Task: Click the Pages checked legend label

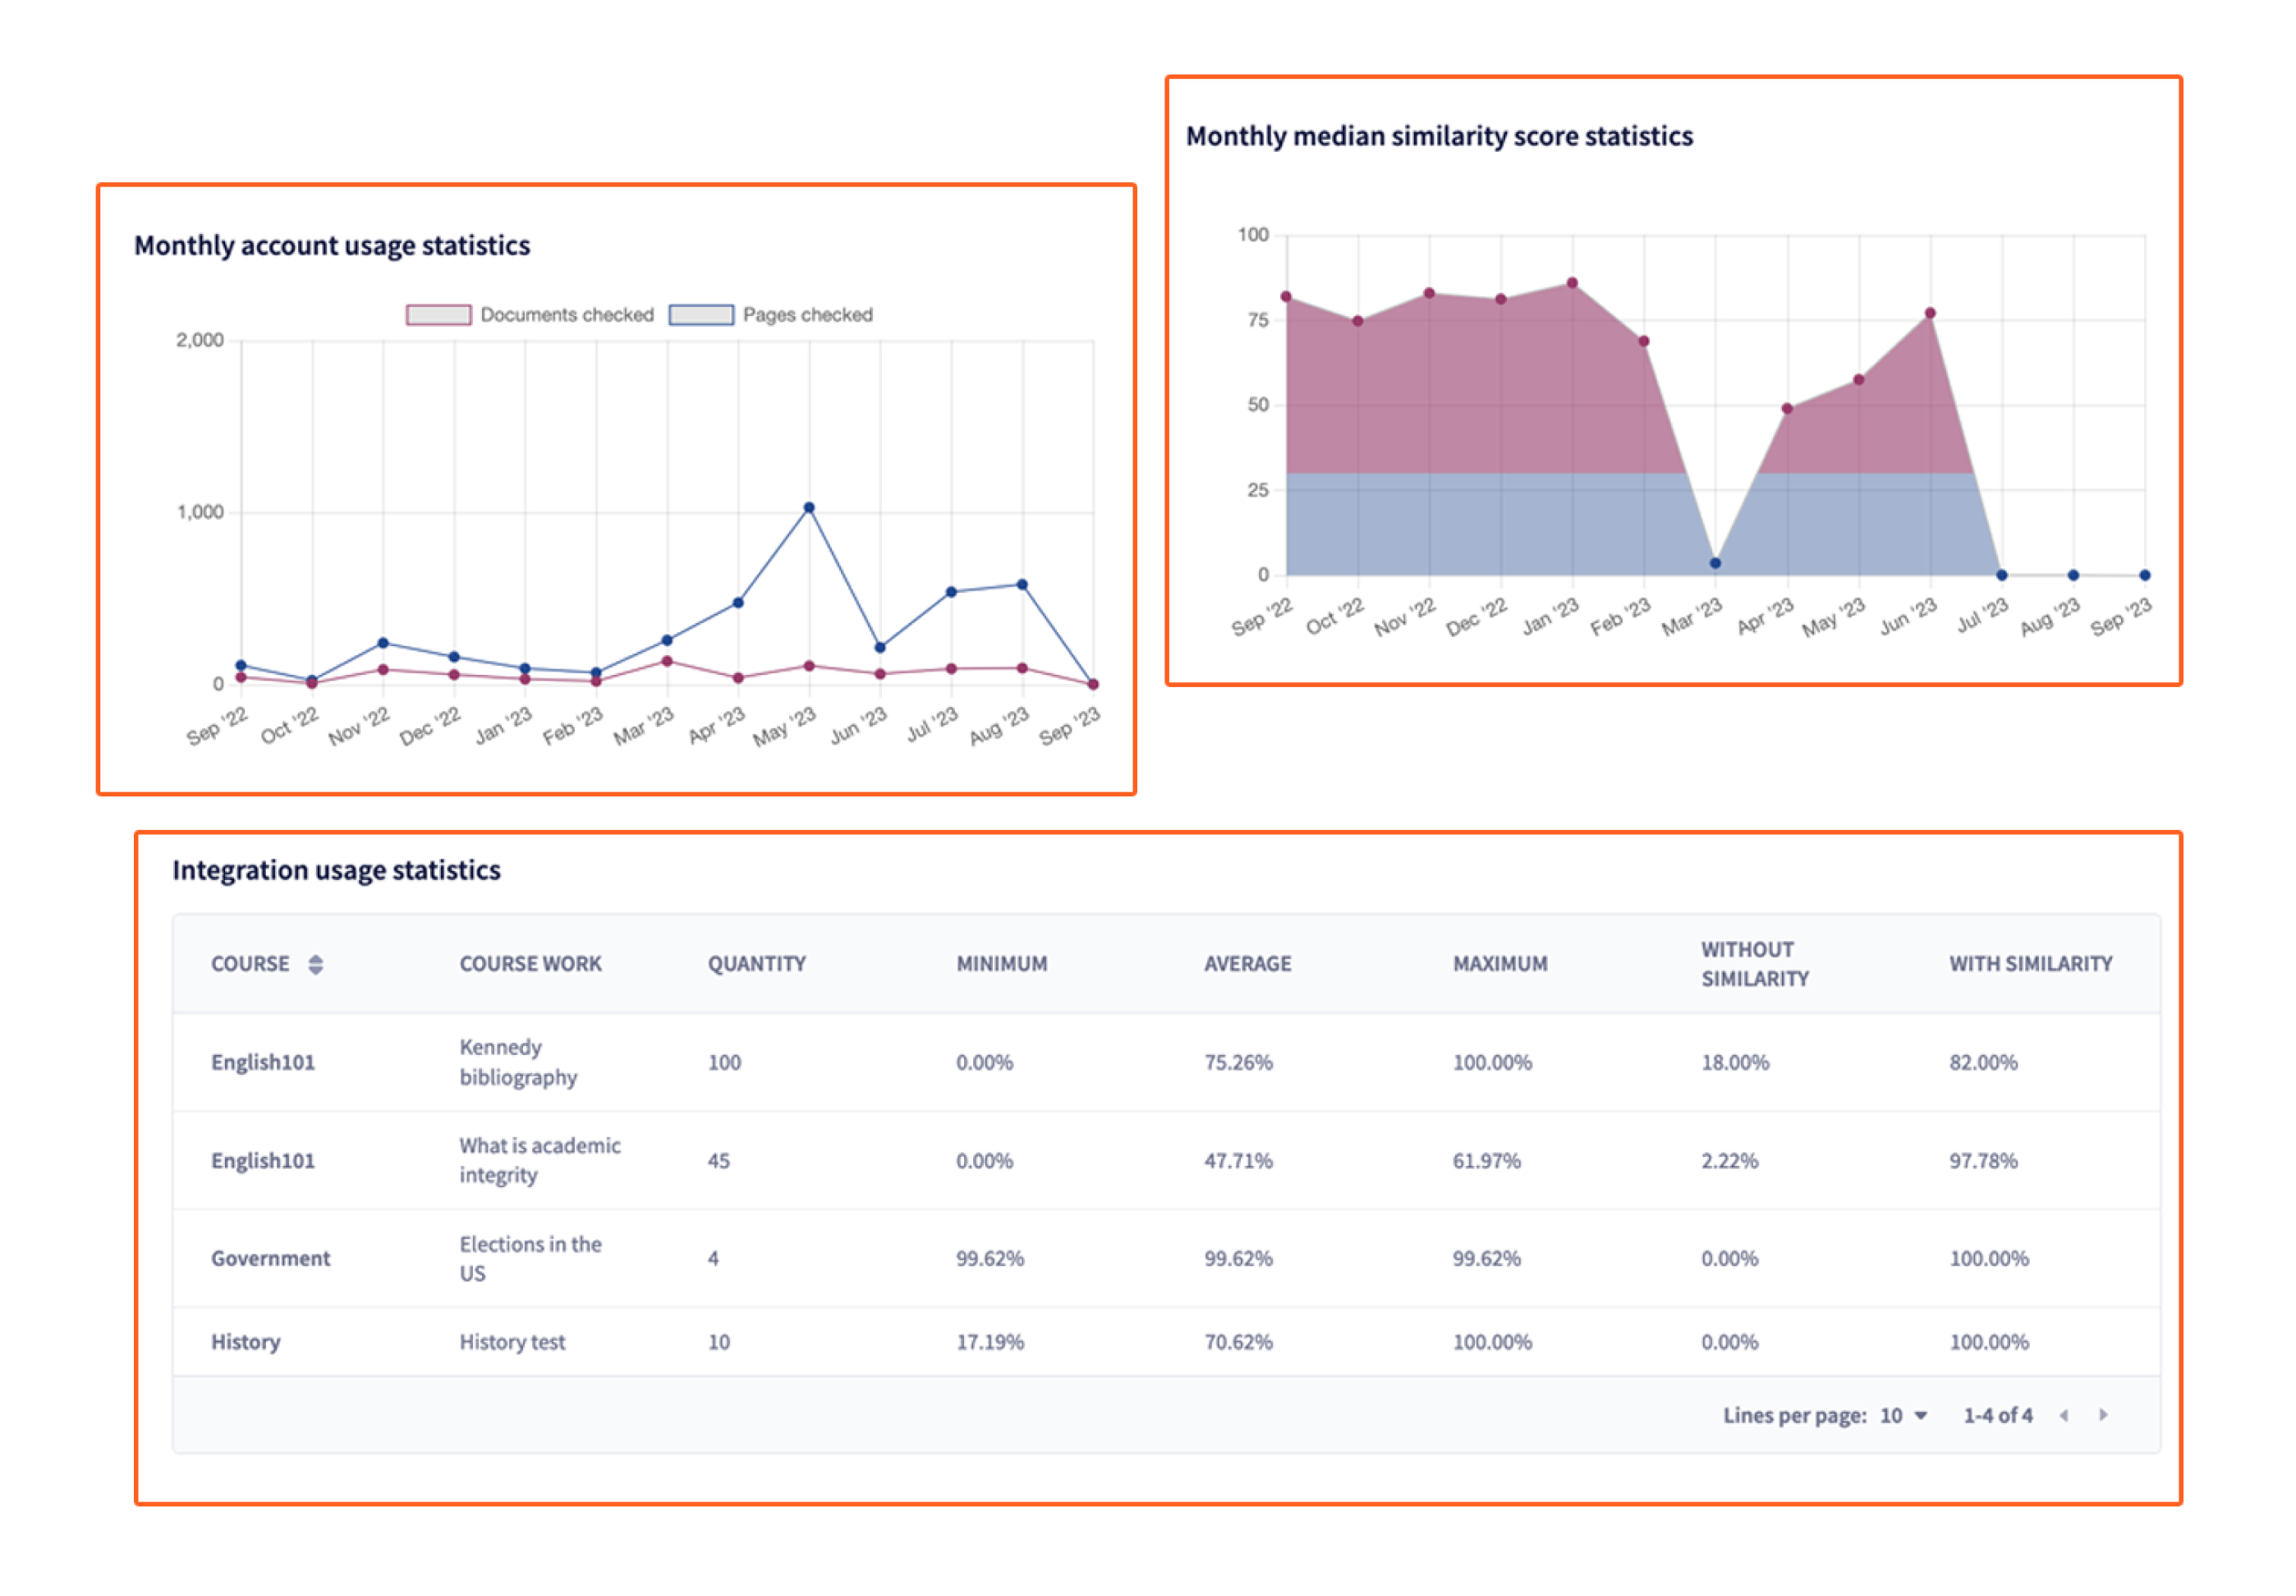Action: (x=808, y=315)
